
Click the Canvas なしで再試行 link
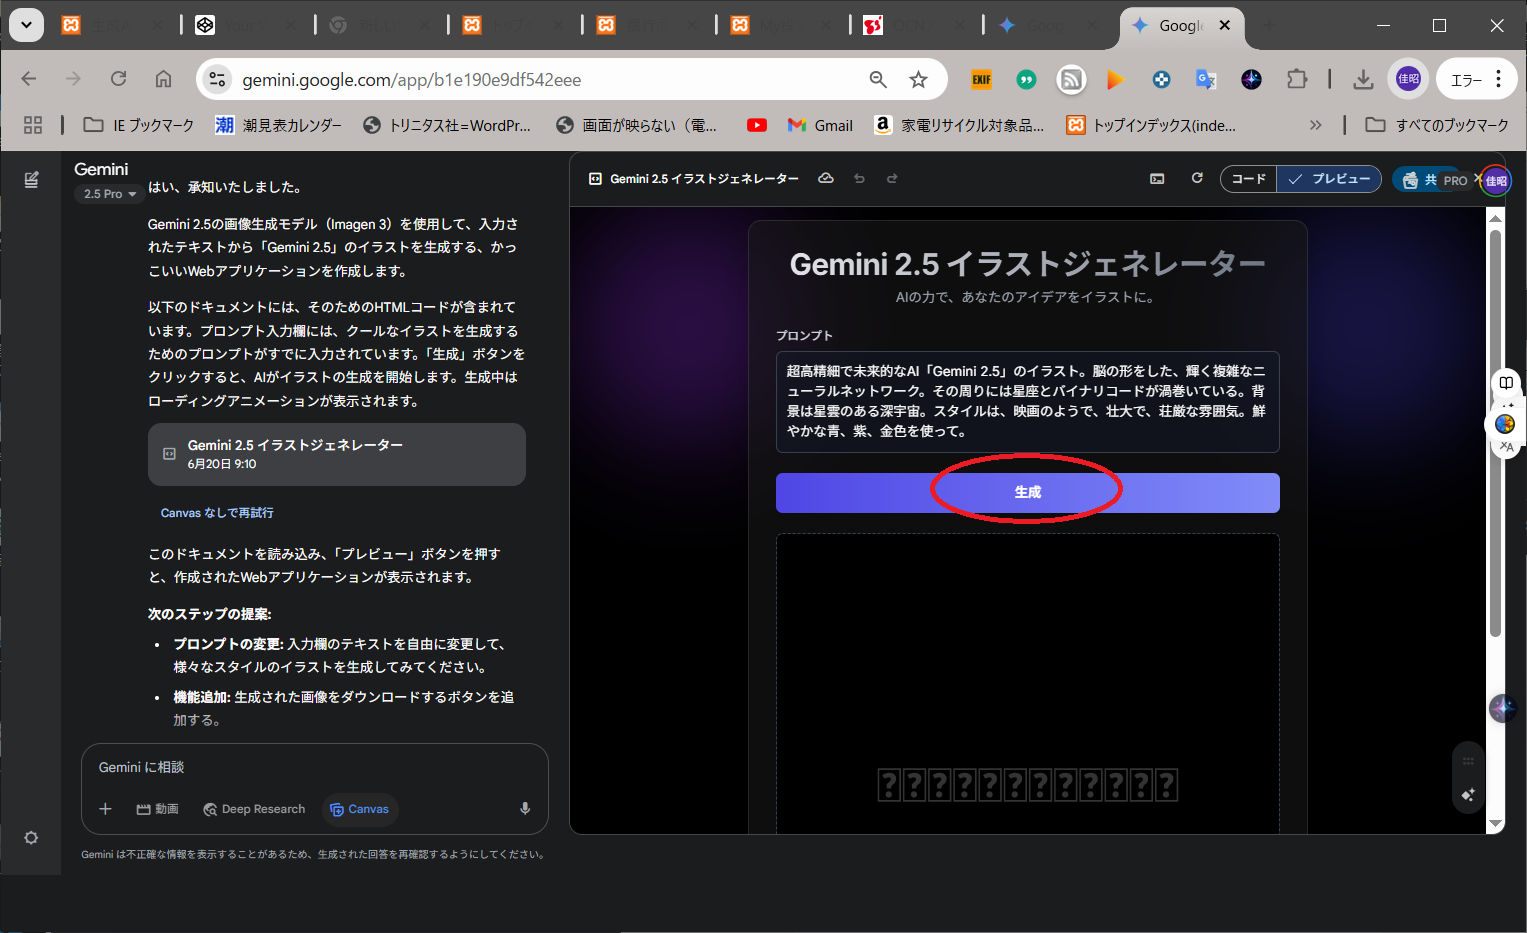coord(217,513)
